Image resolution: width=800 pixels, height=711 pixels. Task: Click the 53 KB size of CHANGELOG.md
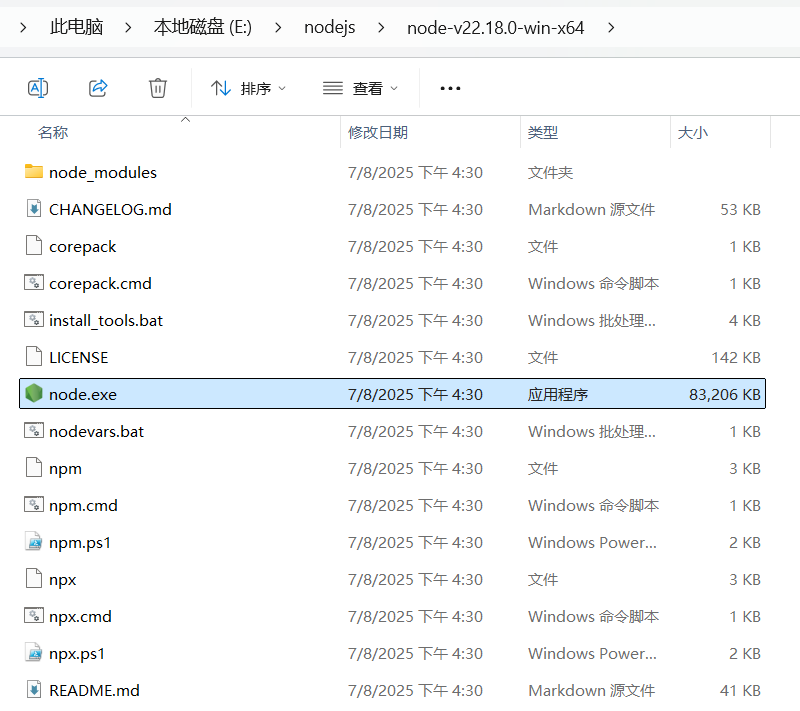[740, 209]
